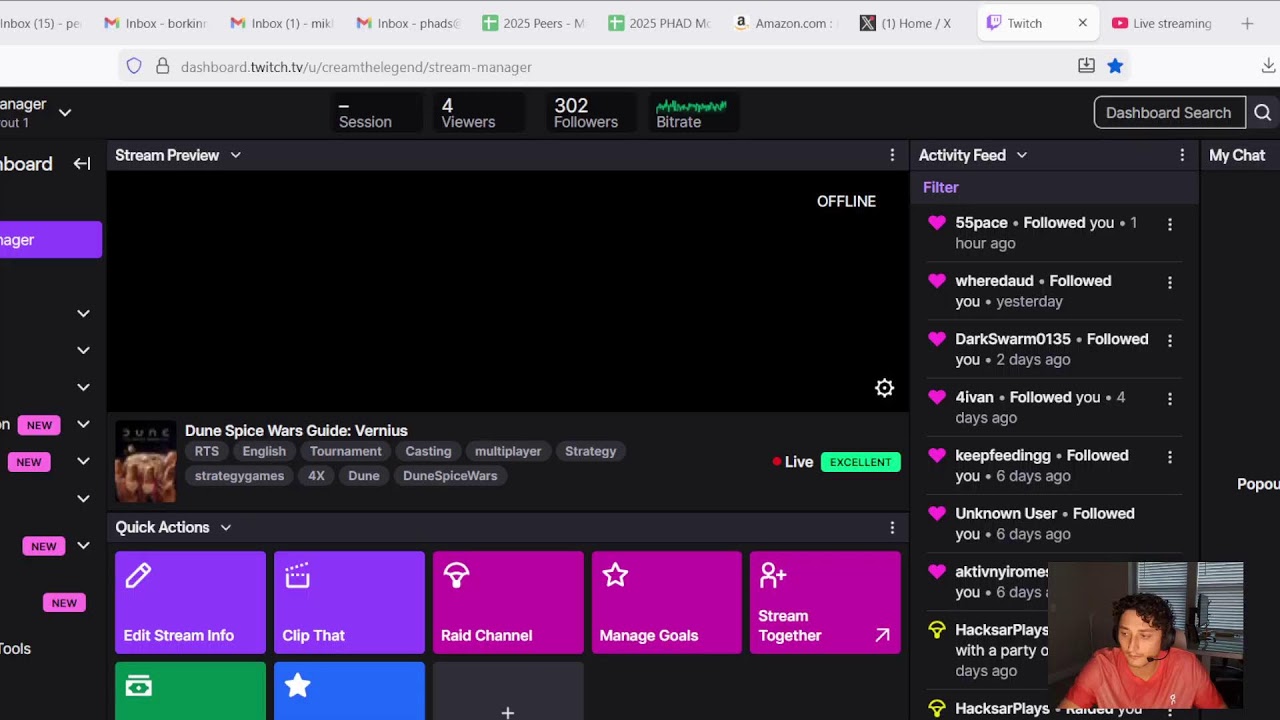Click the site security lock icon

point(162,67)
